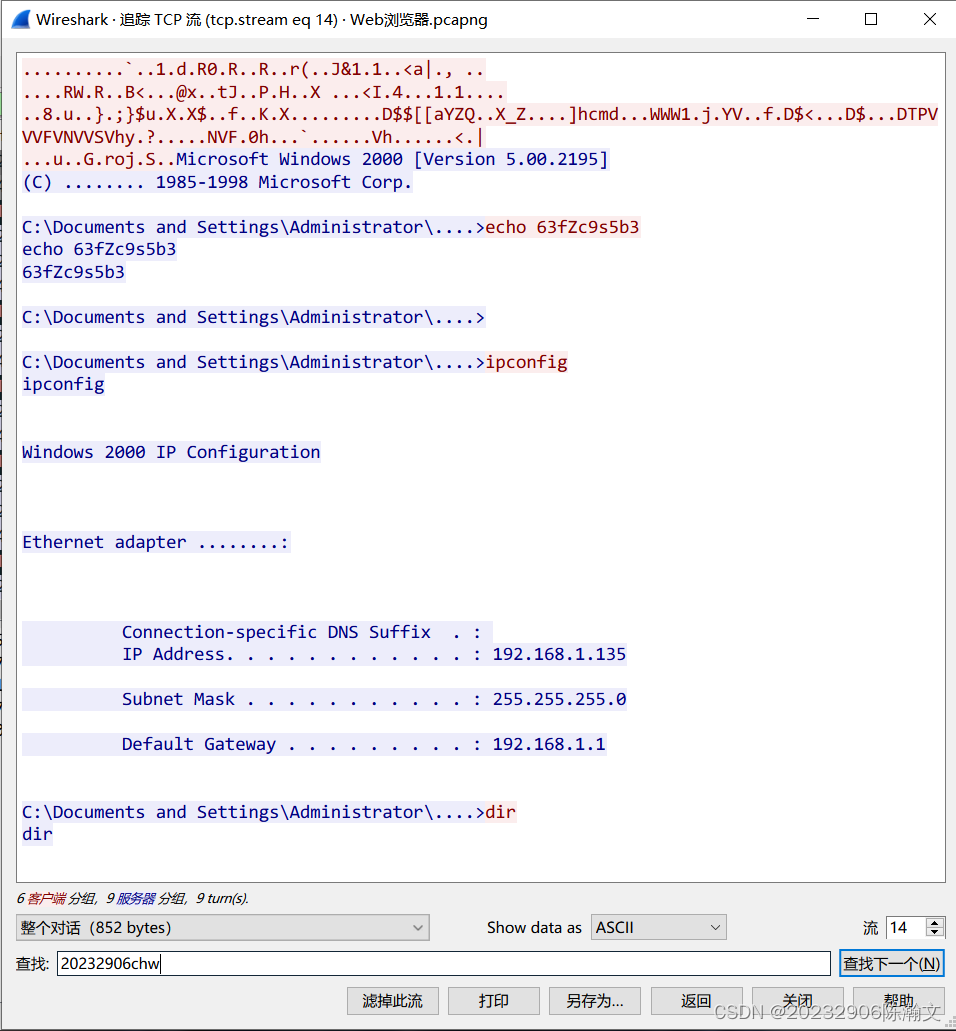Click the red line containing 'hcmd...WWW1.j.YV'

pos(480,114)
